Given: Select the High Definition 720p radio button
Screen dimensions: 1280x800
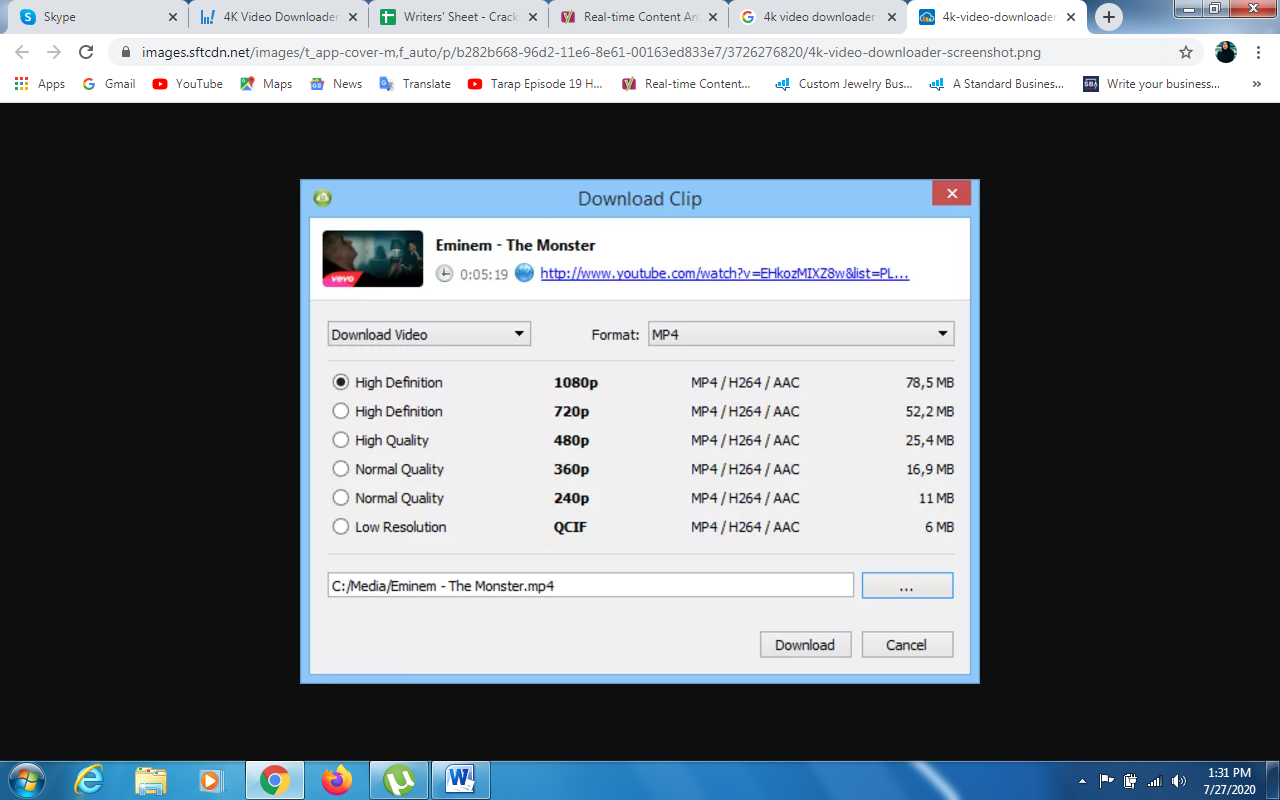Looking at the screenshot, I should [341, 411].
